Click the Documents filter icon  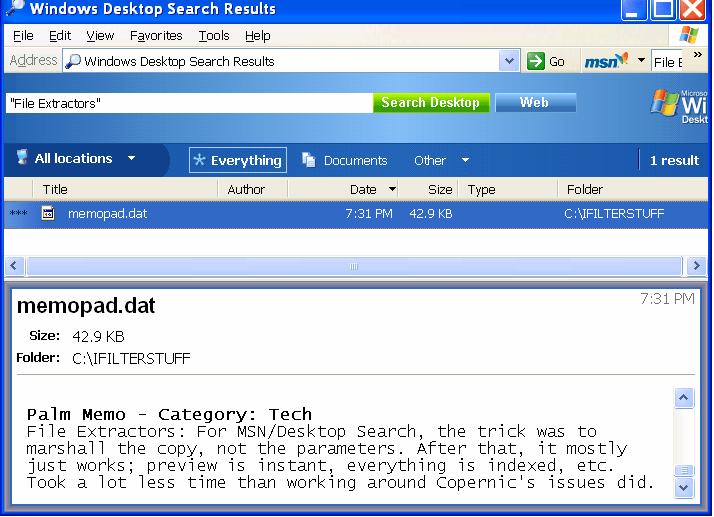[x=309, y=160]
